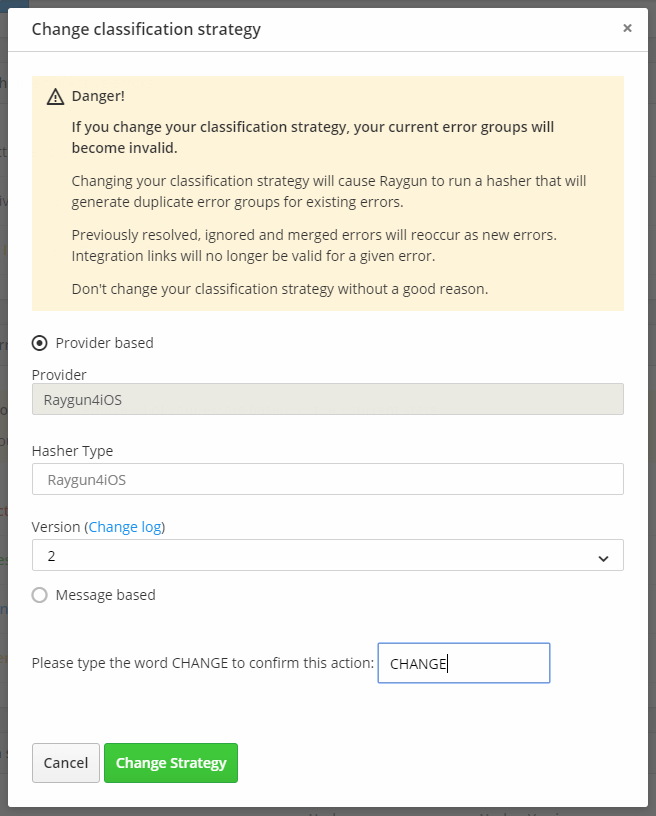Select the Provider based radio button
The width and height of the screenshot is (656, 816).
point(39,342)
